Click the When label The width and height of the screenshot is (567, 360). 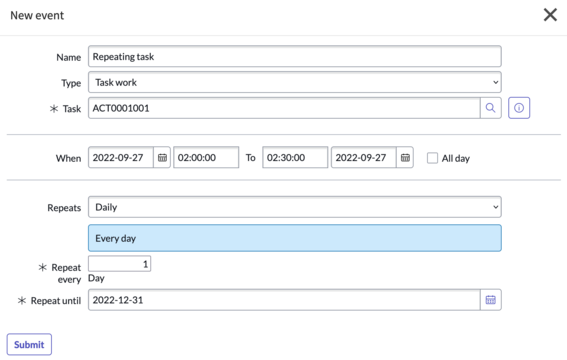(x=68, y=158)
